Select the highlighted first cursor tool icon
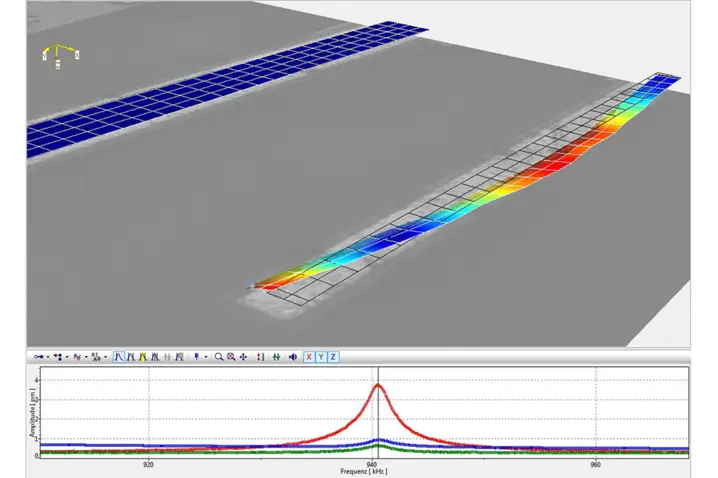 click(x=119, y=357)
